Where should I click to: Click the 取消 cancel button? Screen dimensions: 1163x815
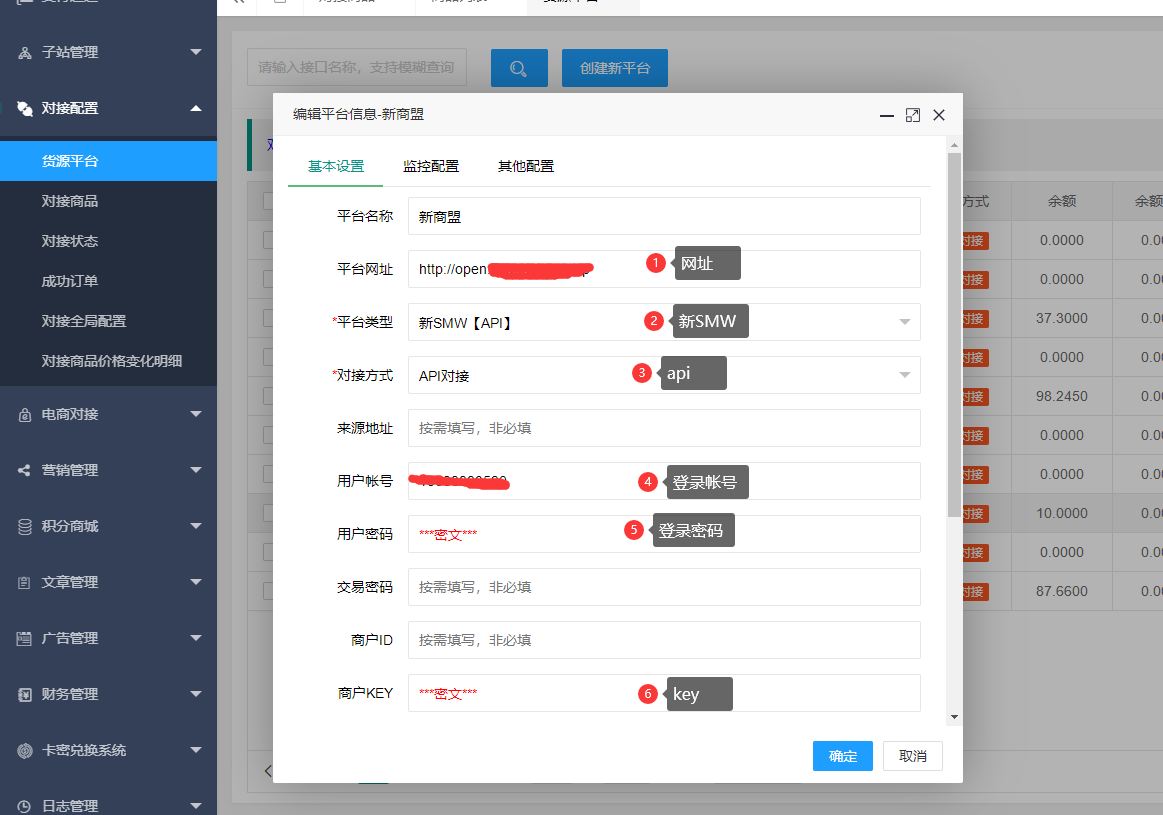[x=913, y=756]
